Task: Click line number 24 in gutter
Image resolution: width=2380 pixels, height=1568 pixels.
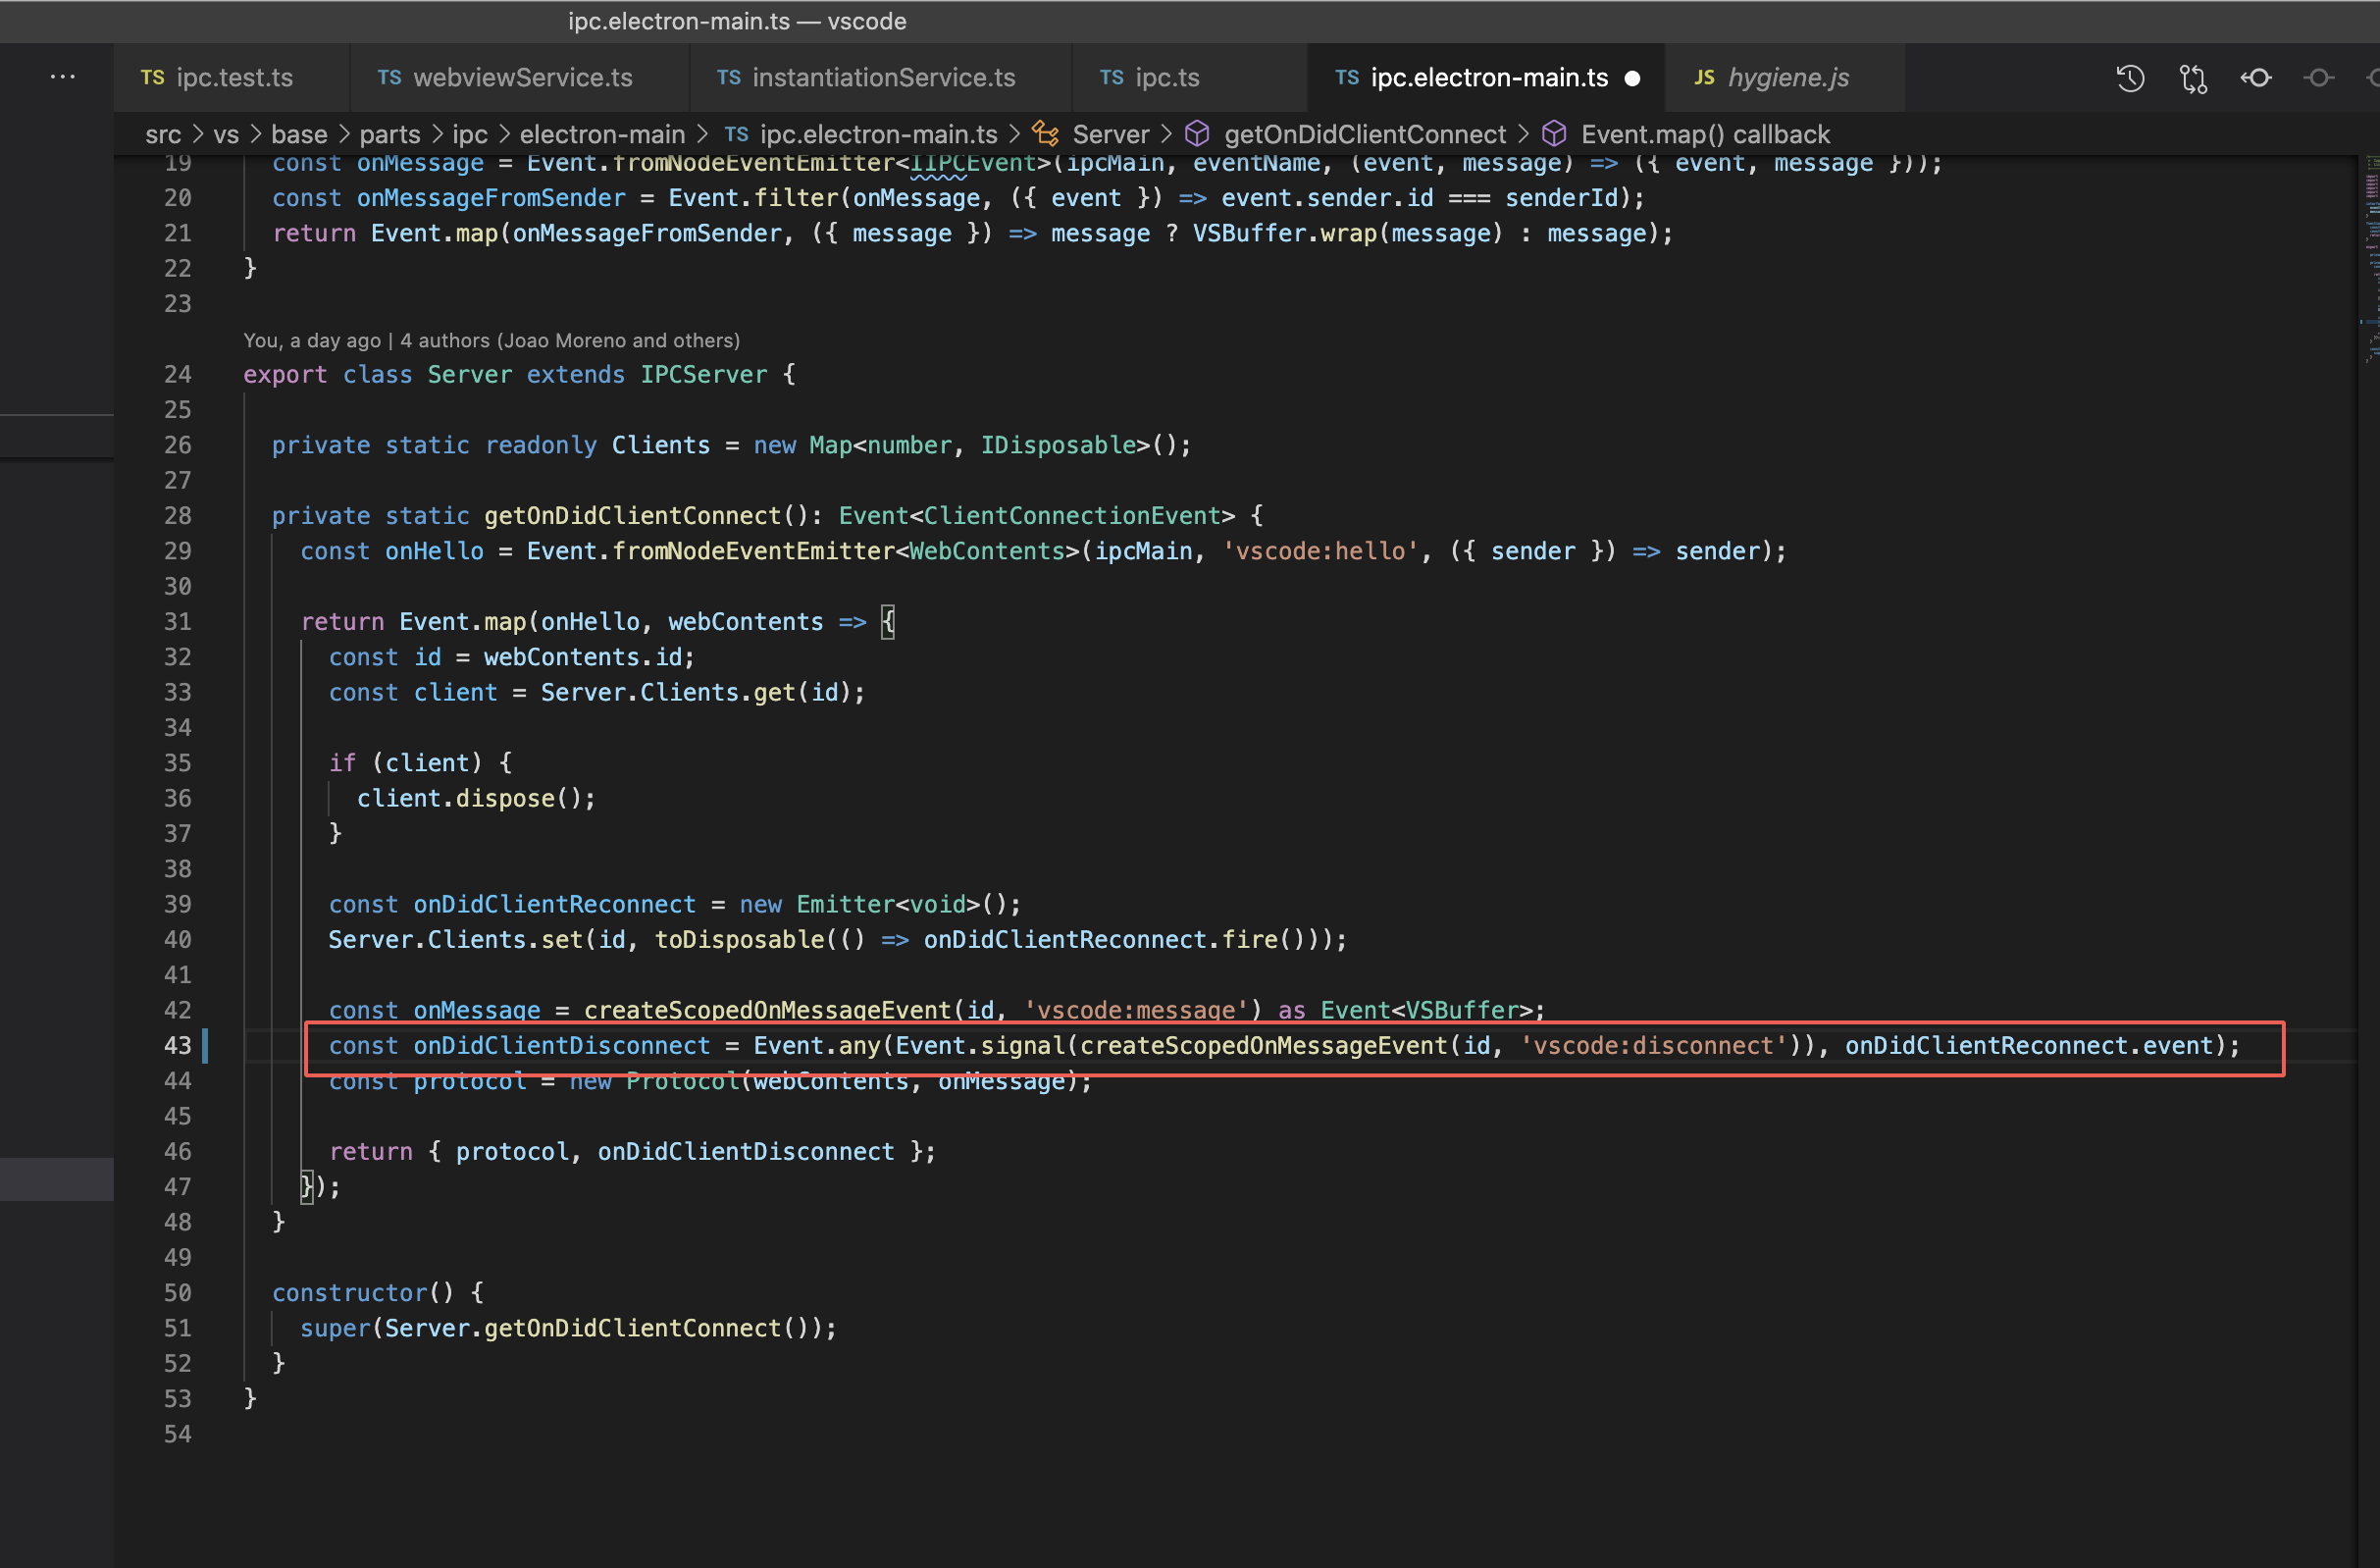Action: point(177,374)
